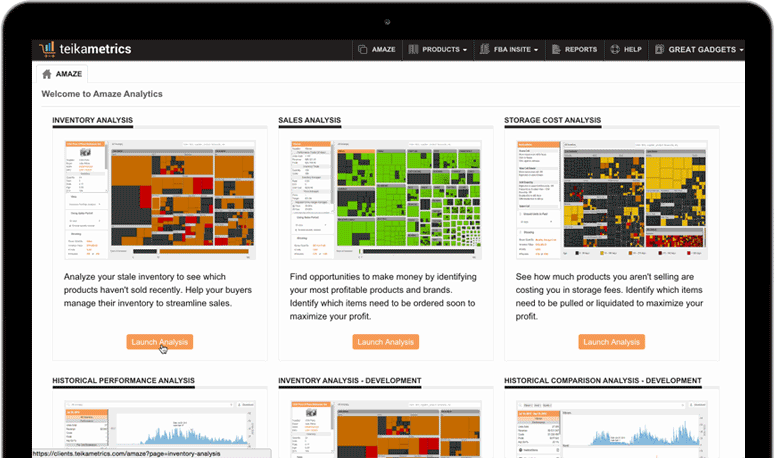Open the Historical Comparison Analysis - Development thumbnail
This screenshot has height=458, width=775.
[611, 429]
